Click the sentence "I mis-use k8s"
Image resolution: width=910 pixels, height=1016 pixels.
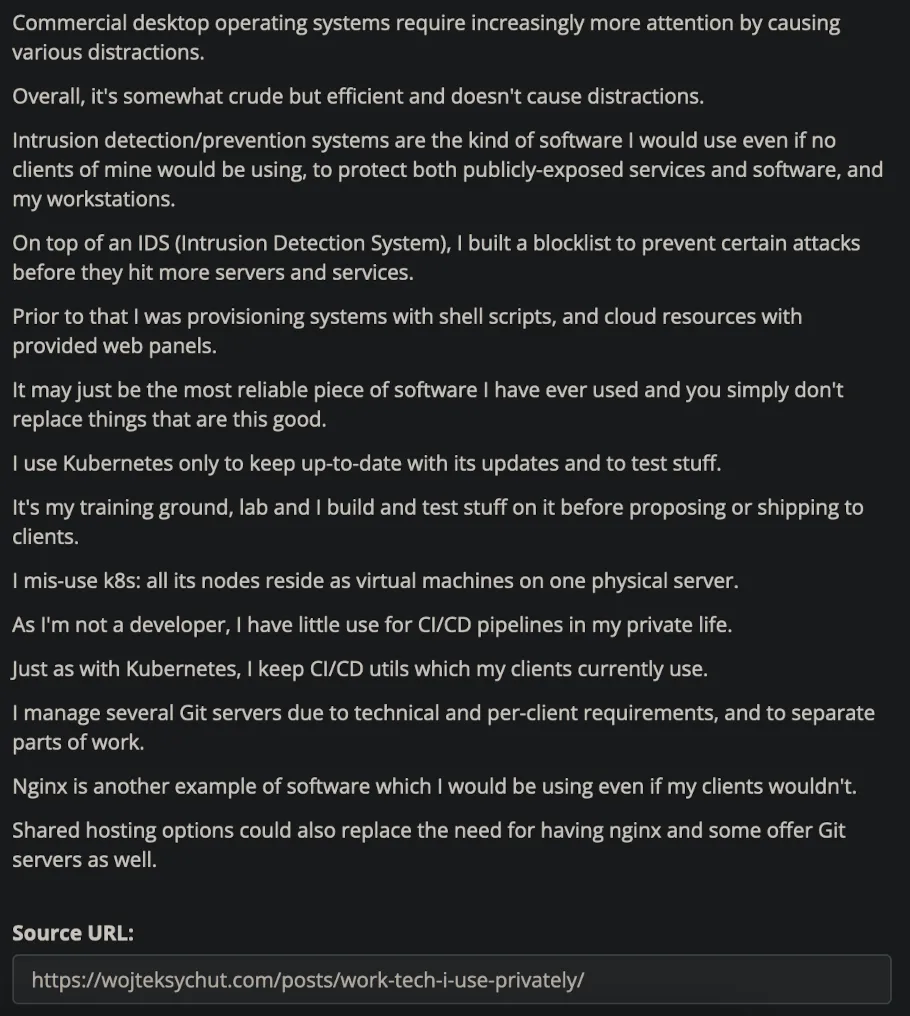coord(375,581)
